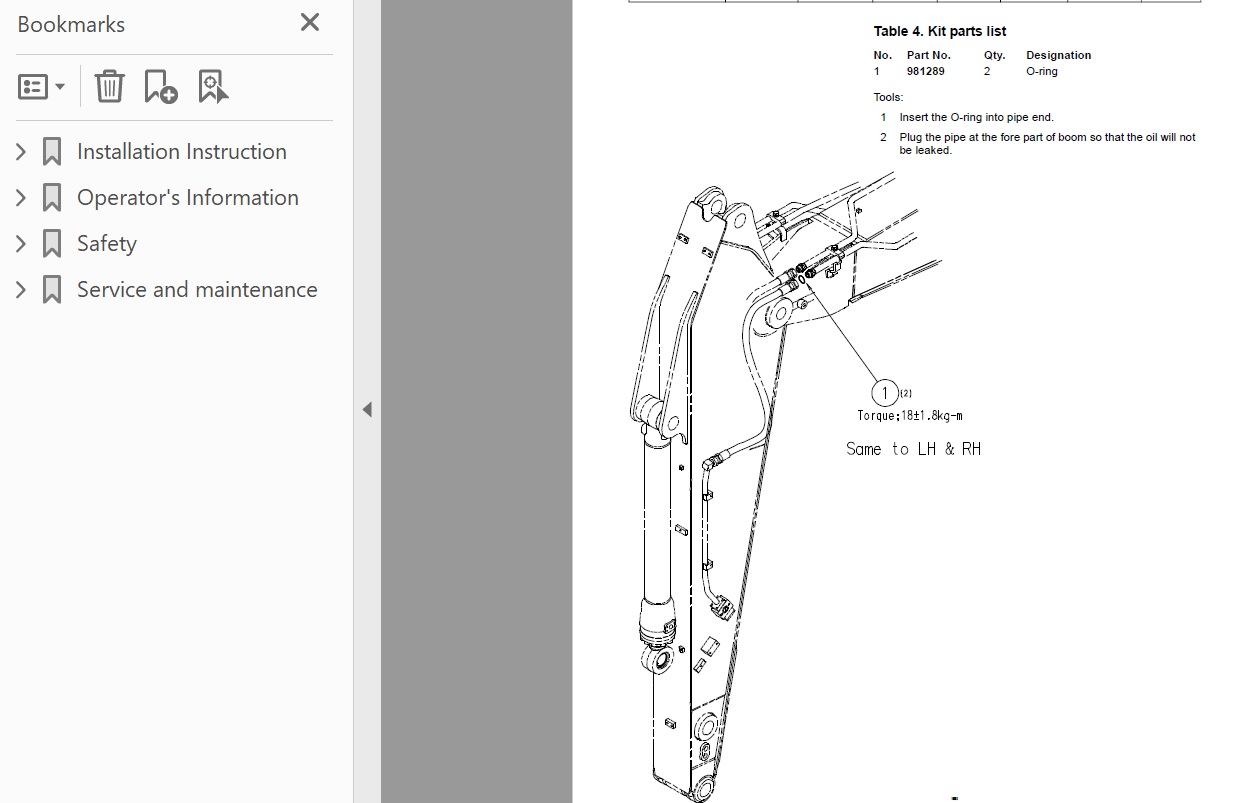Screen dimensions: 1246x803
Task: Jump to Operator's Information section
Action: pos(187,198)
